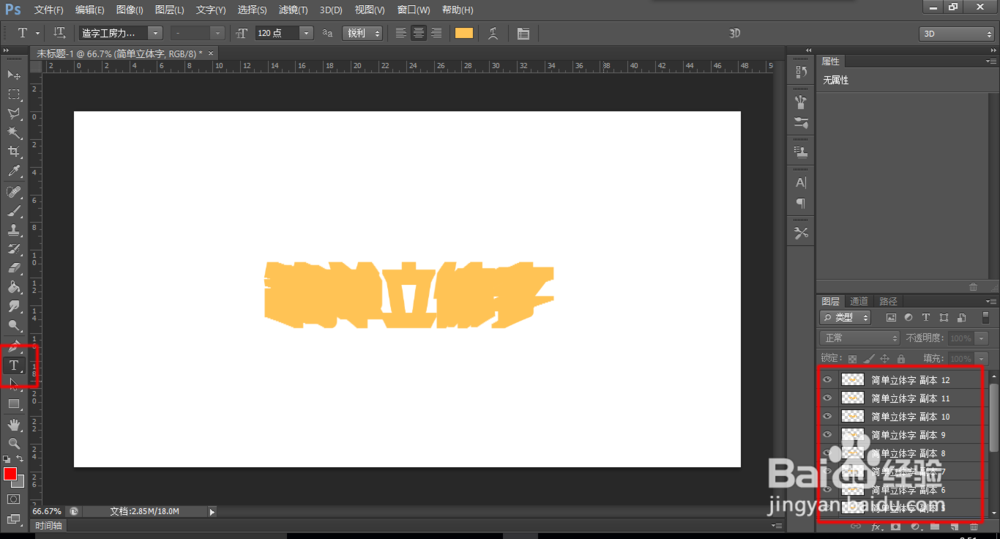This screenshot has height=539, width=1000.
Task: Open the opacity 不透明度 dropdown arrow
Action: click(x=983, y=338)
